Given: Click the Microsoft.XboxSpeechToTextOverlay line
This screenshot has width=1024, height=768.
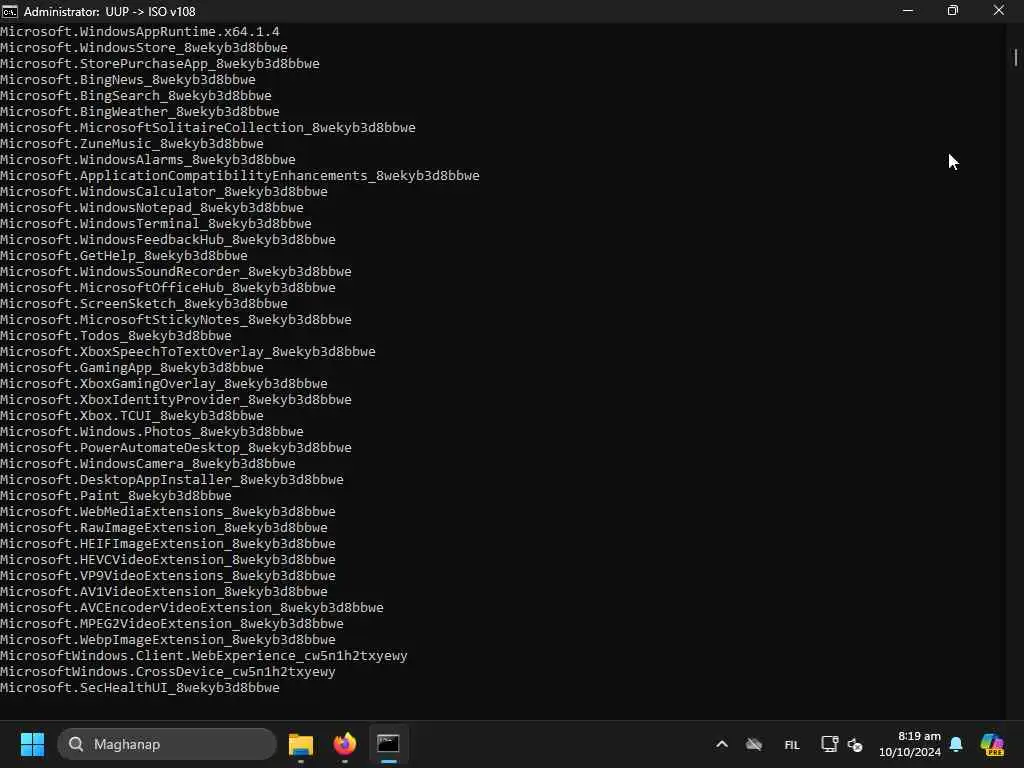Looking at the screenshot, I should 188,351.
